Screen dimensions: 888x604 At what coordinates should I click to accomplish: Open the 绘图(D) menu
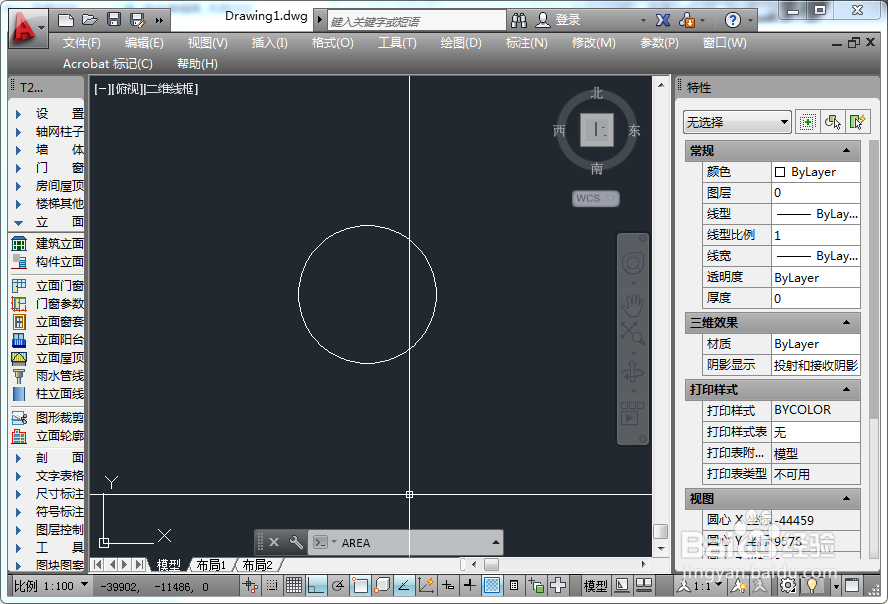(x=460, y=43)
